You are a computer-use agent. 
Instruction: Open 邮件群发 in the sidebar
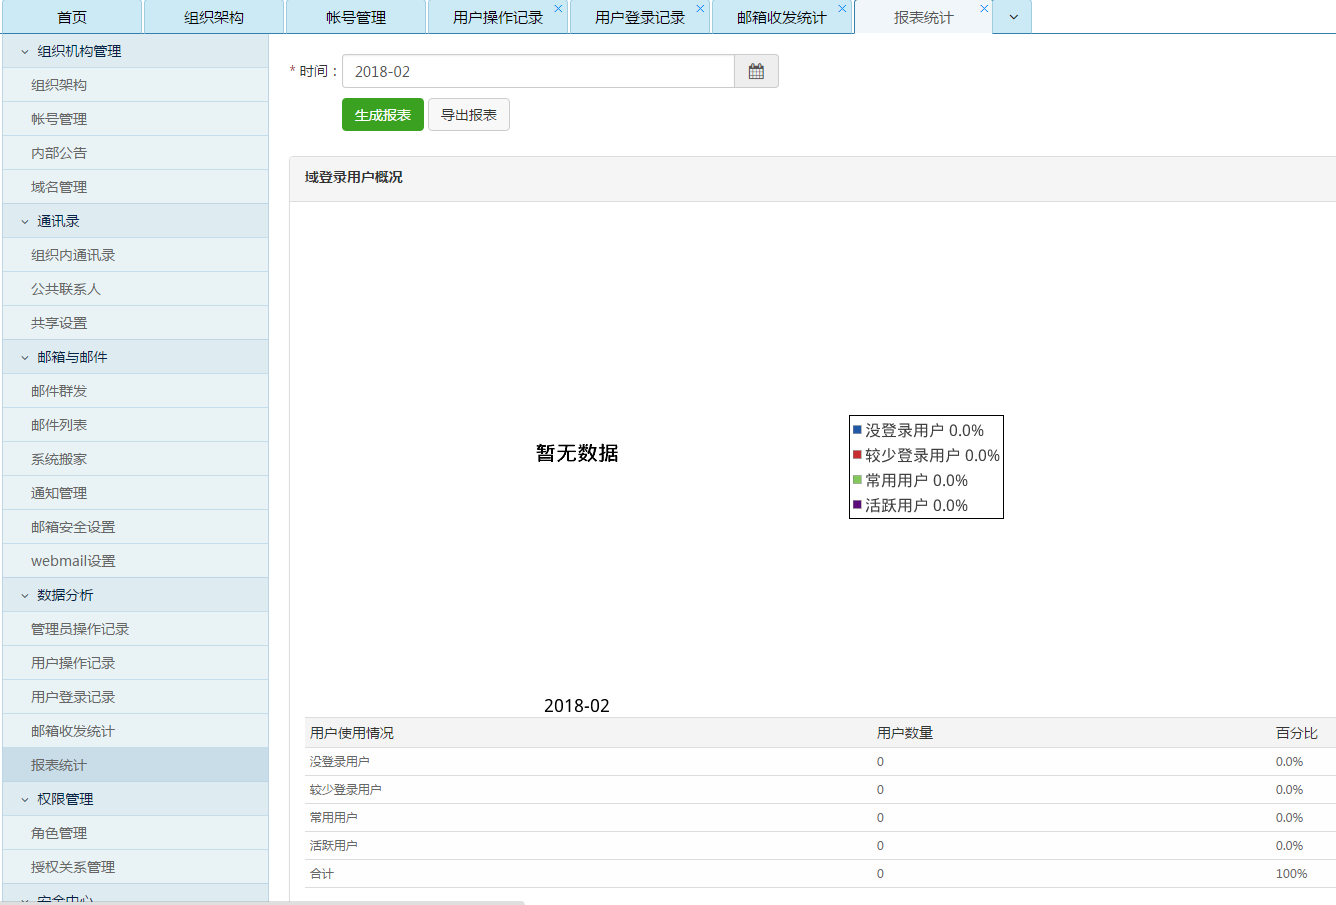click(x=135, y=391)
